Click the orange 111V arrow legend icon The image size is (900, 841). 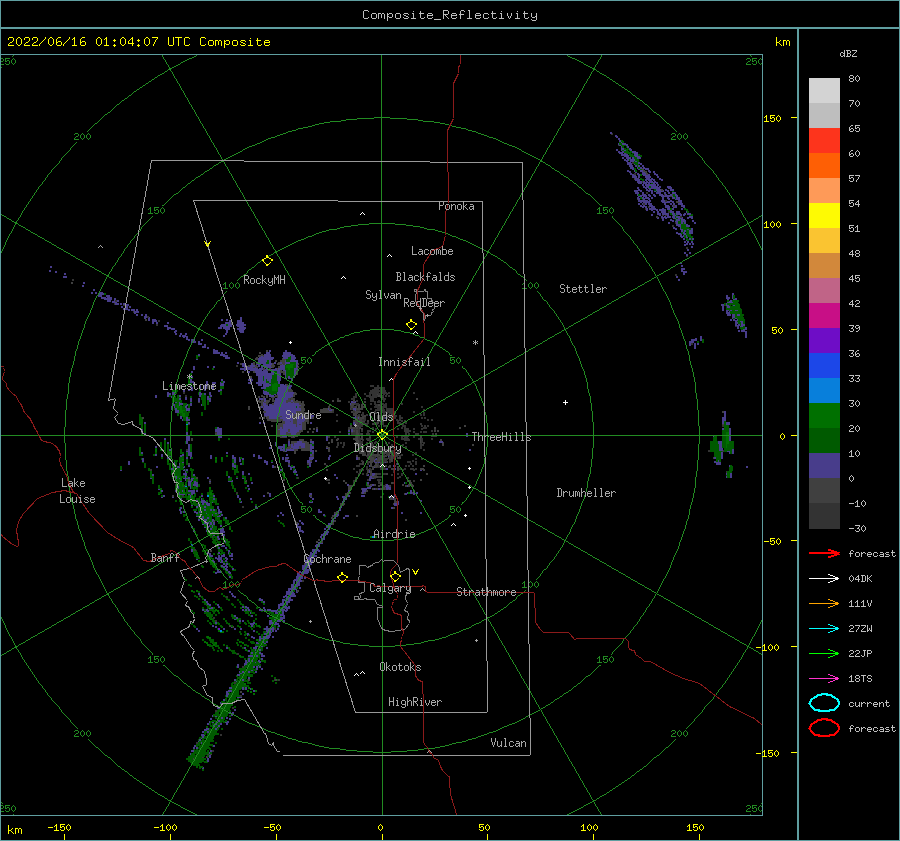(x=824, y=603)
